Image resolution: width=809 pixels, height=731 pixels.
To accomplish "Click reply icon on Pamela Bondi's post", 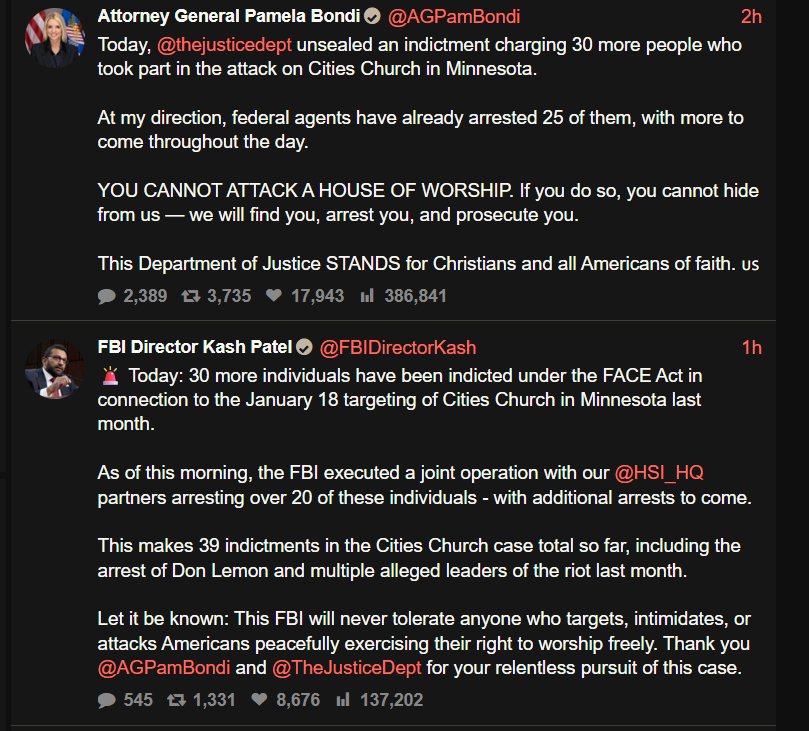I will (x=107, y=296).
